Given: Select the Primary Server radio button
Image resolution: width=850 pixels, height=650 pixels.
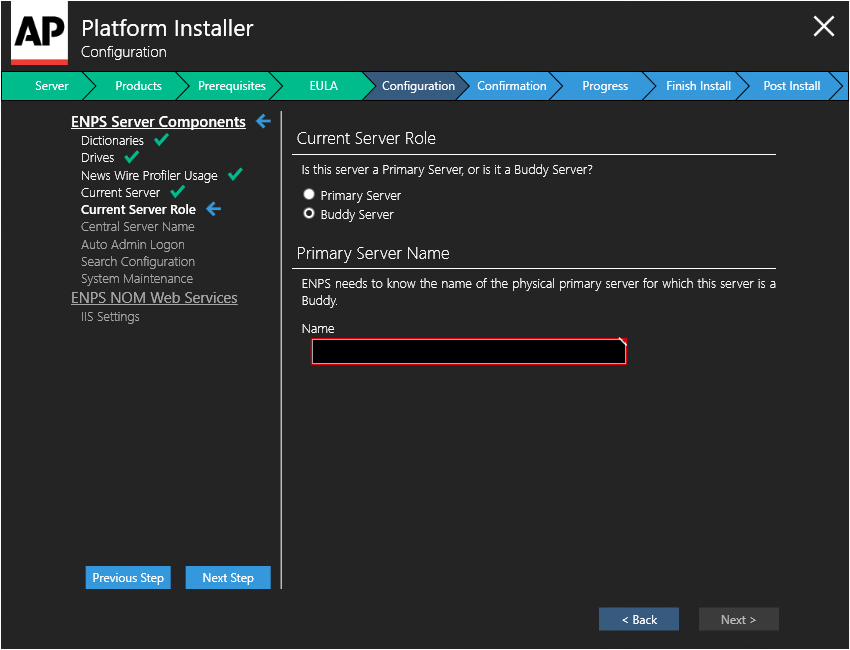Looking at the screenshot, I should tap(309, 194).
